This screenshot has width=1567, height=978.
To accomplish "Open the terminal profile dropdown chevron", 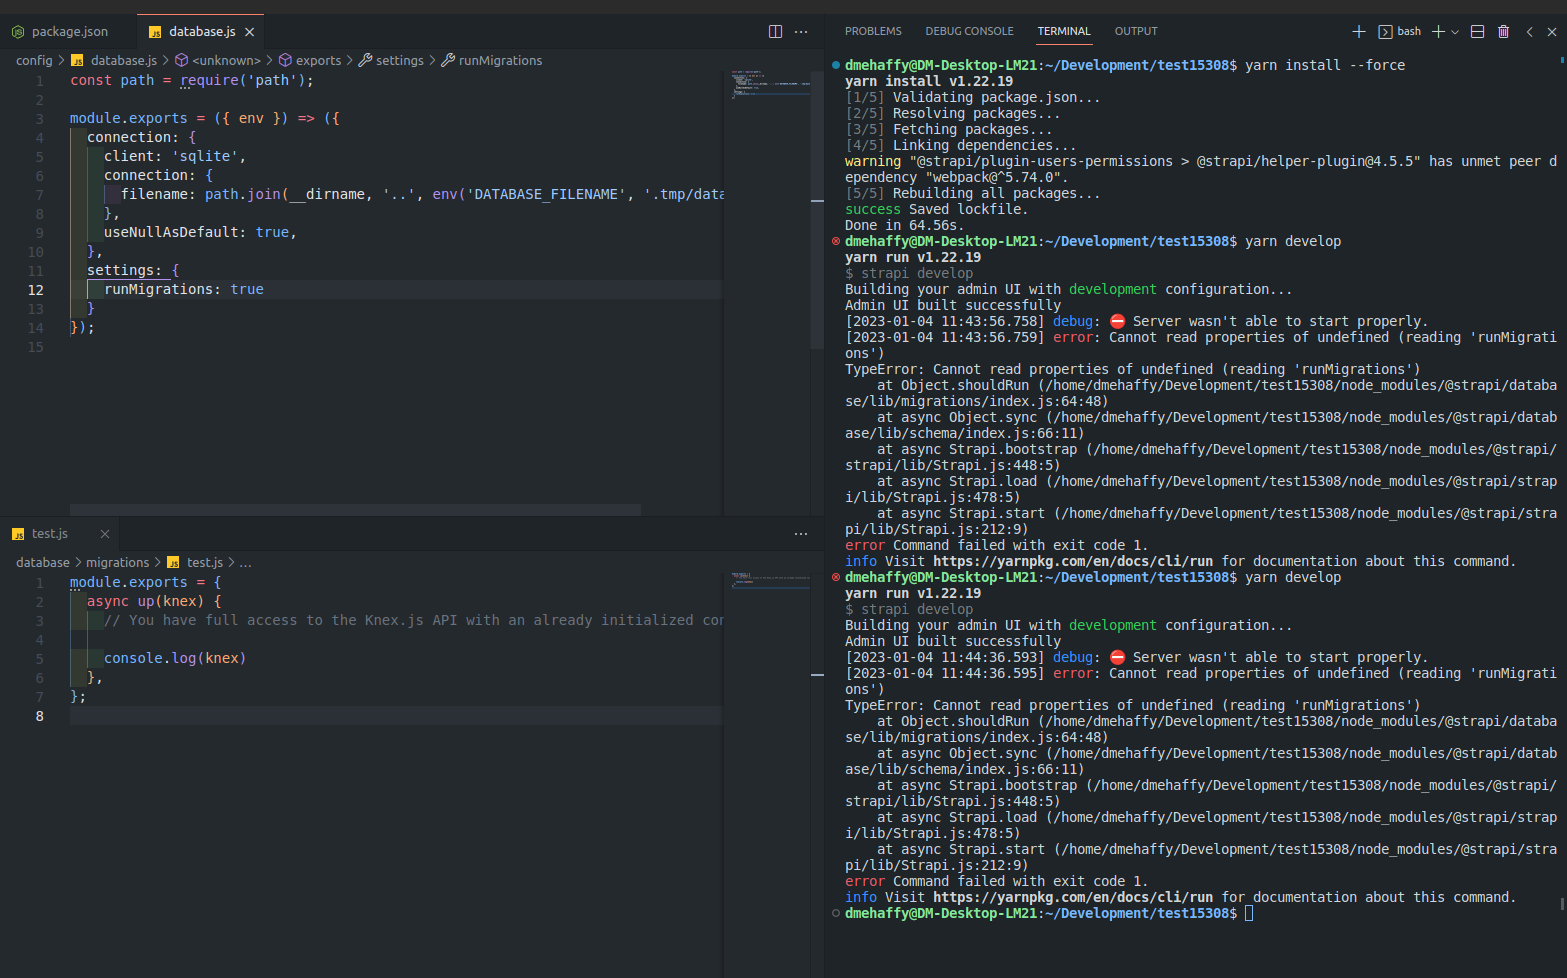I will (1456, 31).
